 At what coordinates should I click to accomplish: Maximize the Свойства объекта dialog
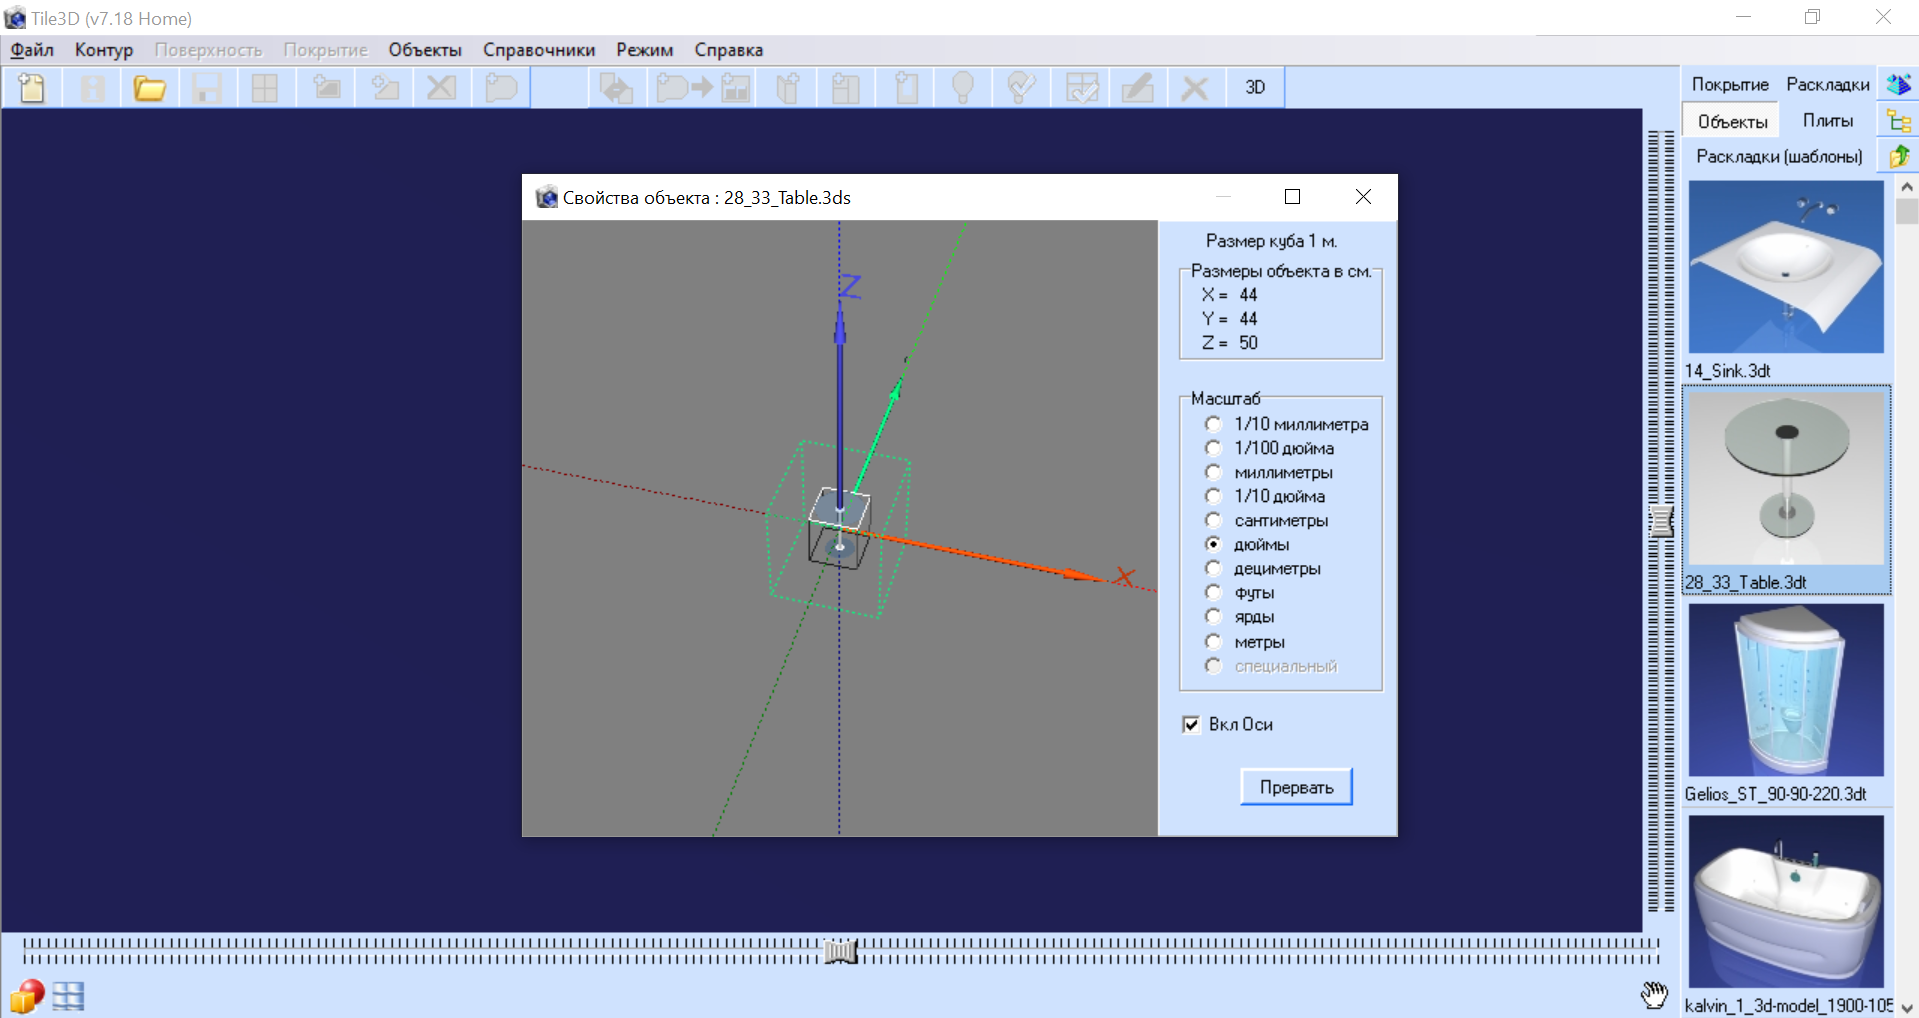pos(1292,197)
